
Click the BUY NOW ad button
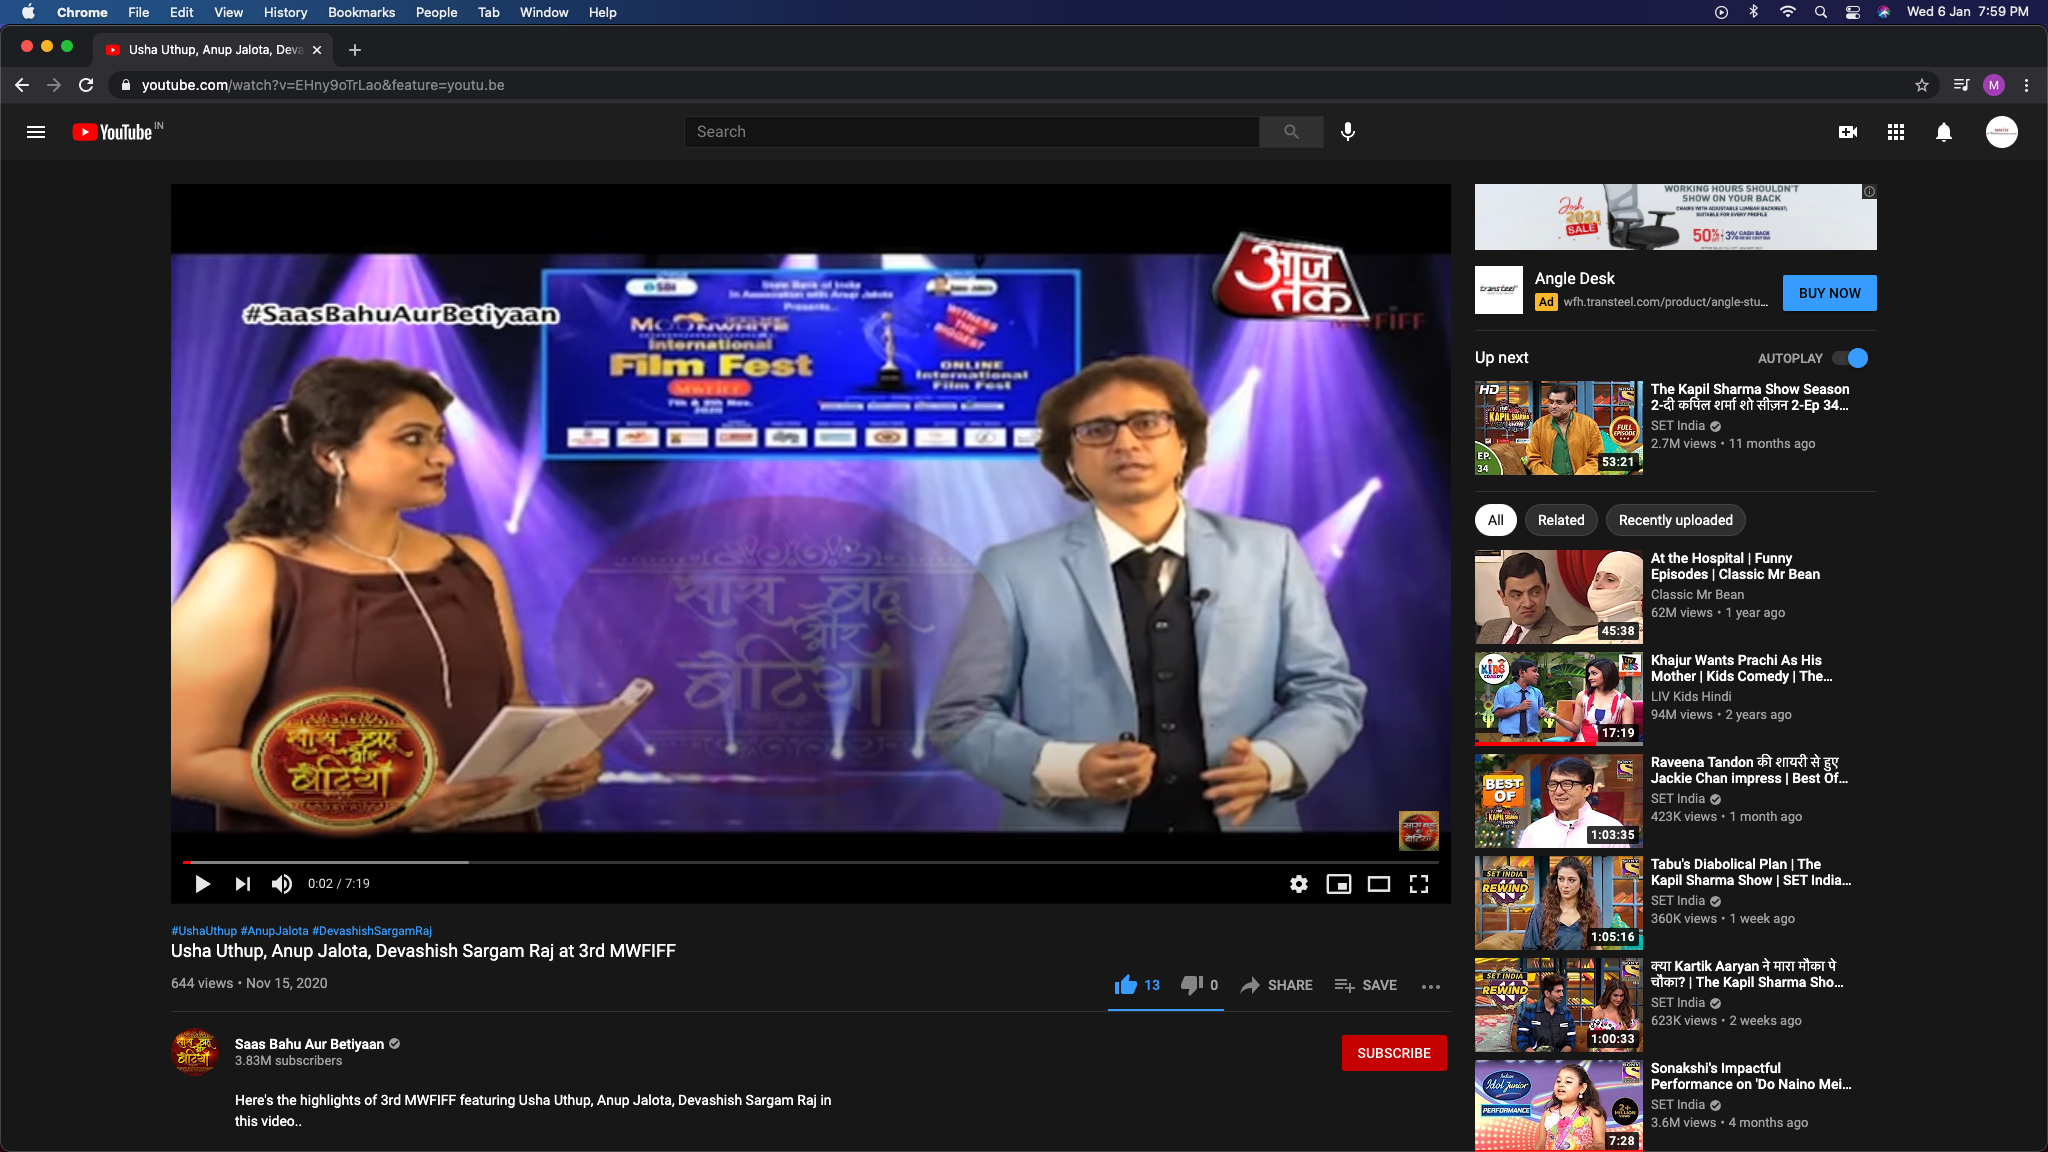[1830, 293]
